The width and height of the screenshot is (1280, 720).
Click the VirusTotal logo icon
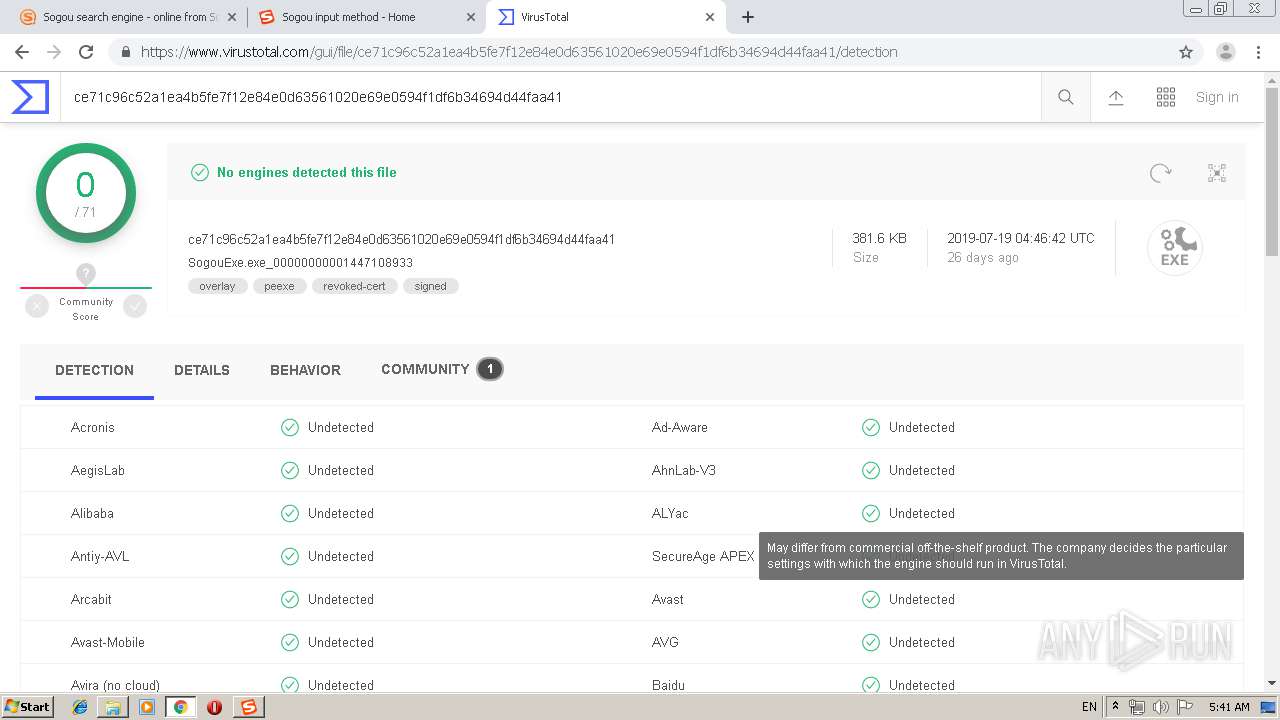coord(30,97)
